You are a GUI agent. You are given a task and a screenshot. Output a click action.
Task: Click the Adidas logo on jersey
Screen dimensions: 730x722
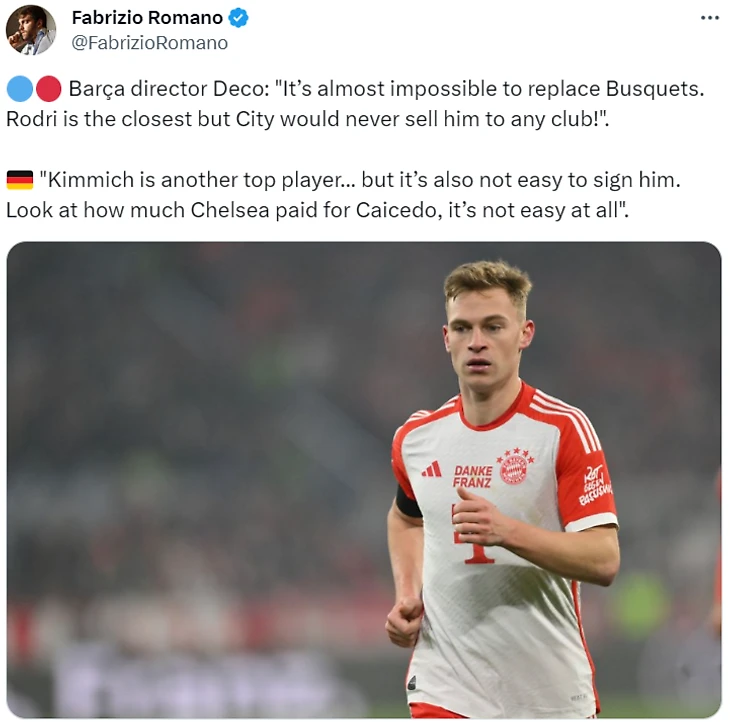pyautogui.click(x=432, y=470)
